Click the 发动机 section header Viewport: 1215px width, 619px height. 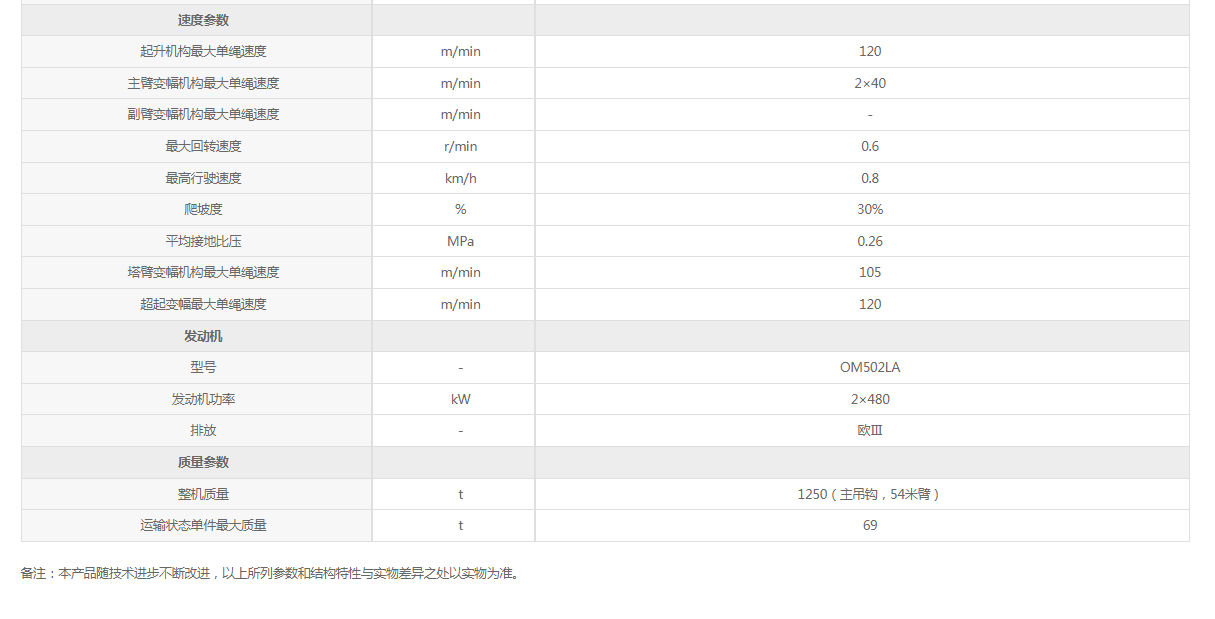[203, 336]
